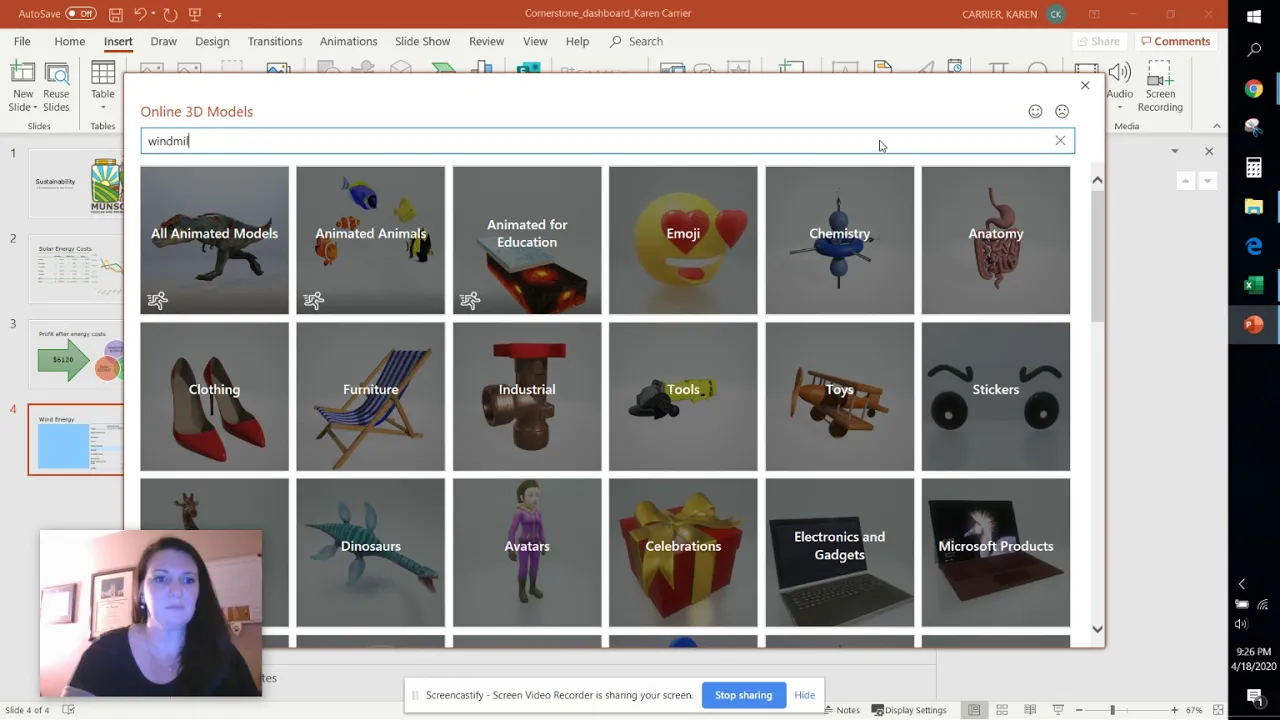Undo the last action
This screenshot has width=1280, height=720.
[140, 14]
